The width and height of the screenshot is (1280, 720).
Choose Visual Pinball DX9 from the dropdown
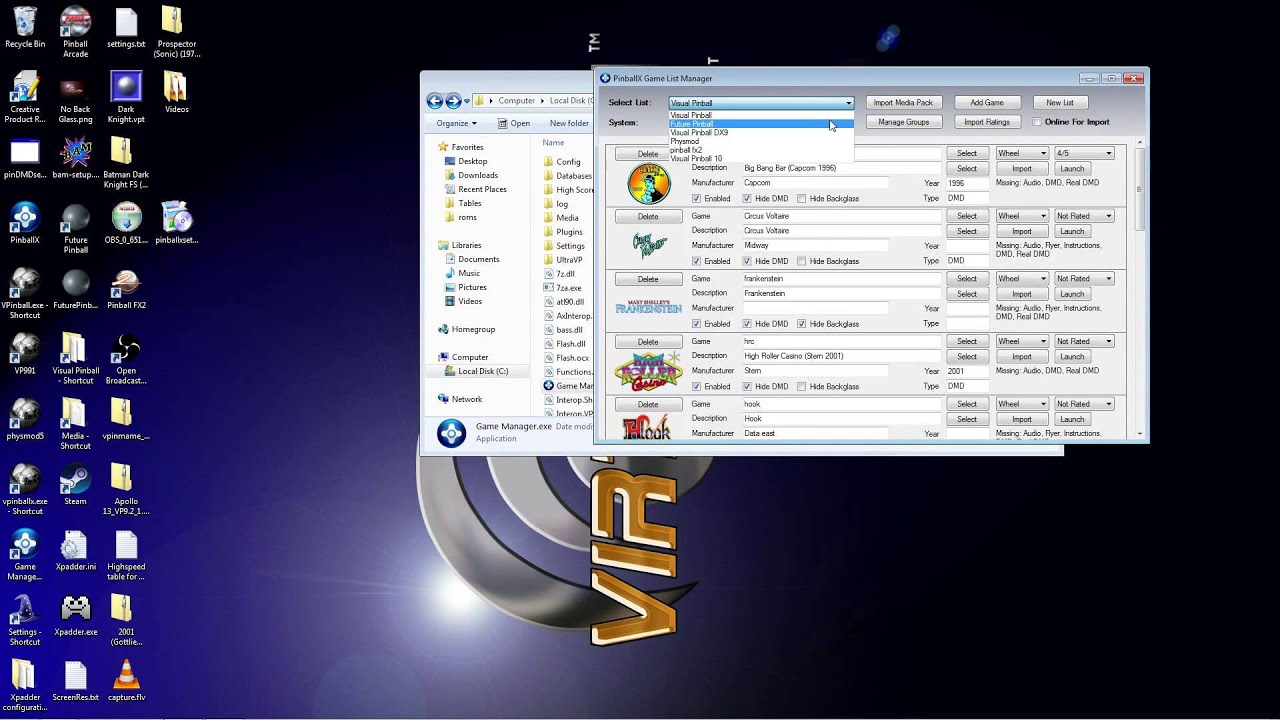(761, 133)
